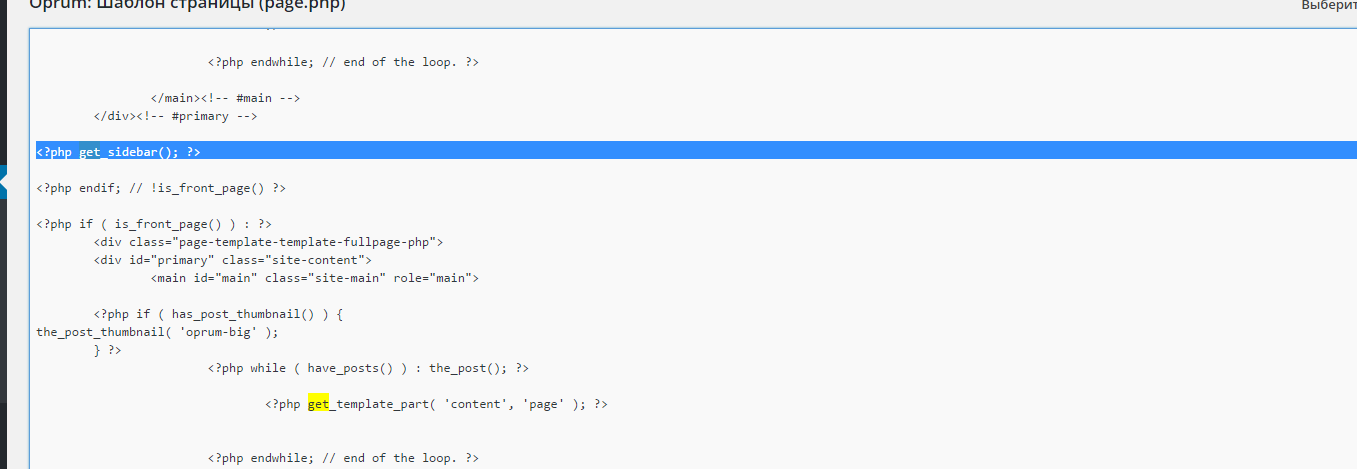Click the "Выберит" label at top right
Viewport: 1357px width, 469px height.
click(x=1328, y=5)
